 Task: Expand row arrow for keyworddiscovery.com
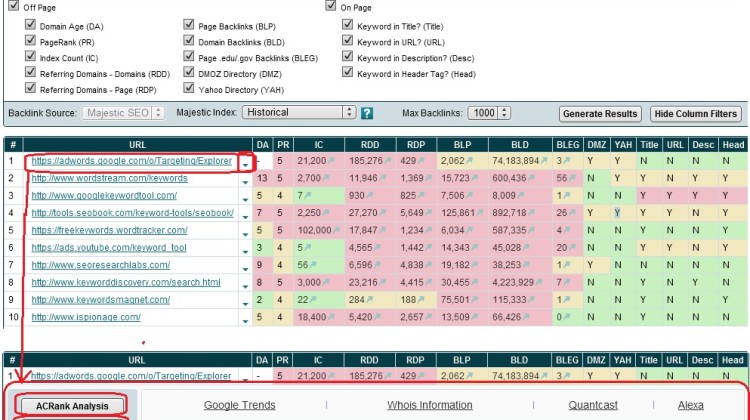[245, 286]
